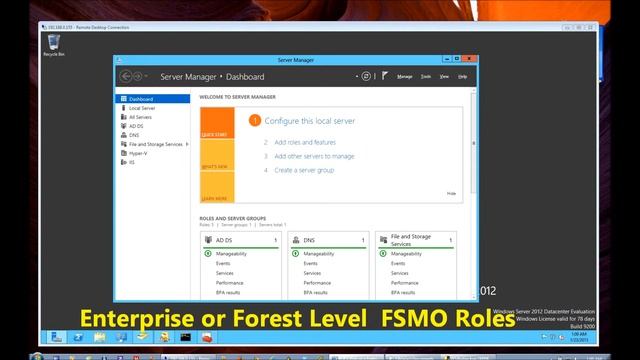Click the green Manageability icon in AD DS tile
Screen dimensions: 640x360
pos(208,253)
